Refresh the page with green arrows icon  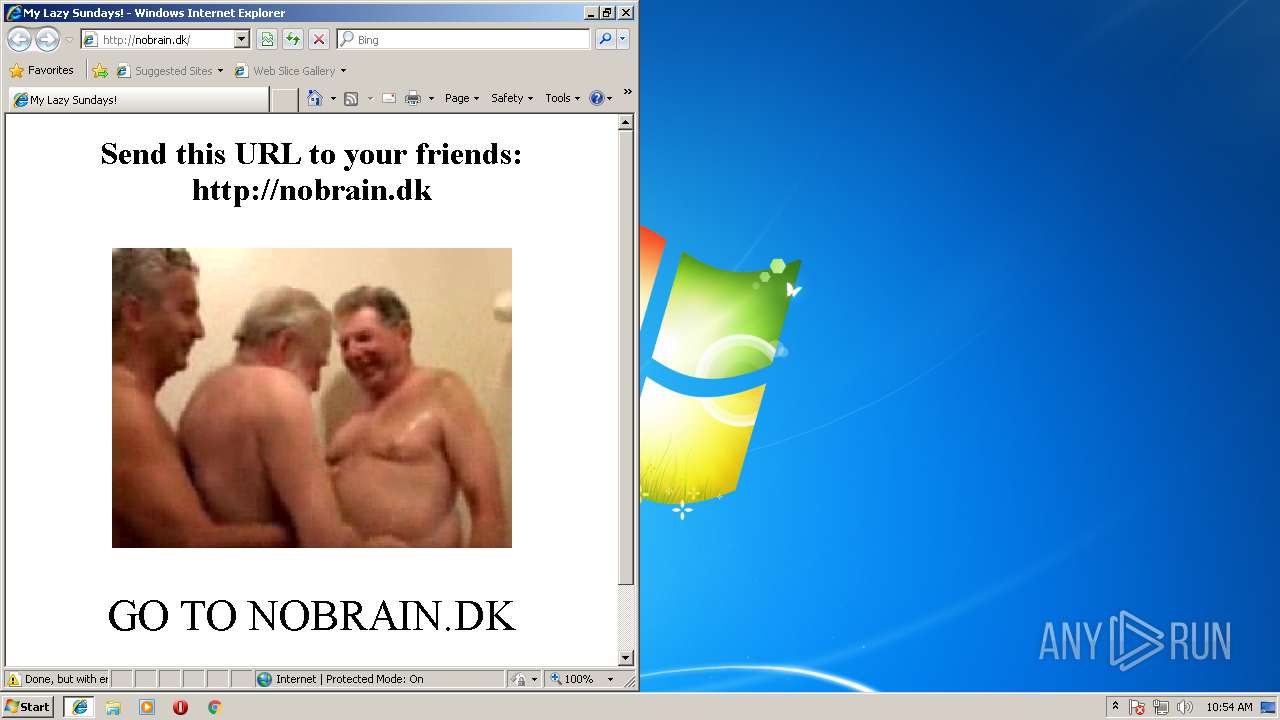coord(293,39)
